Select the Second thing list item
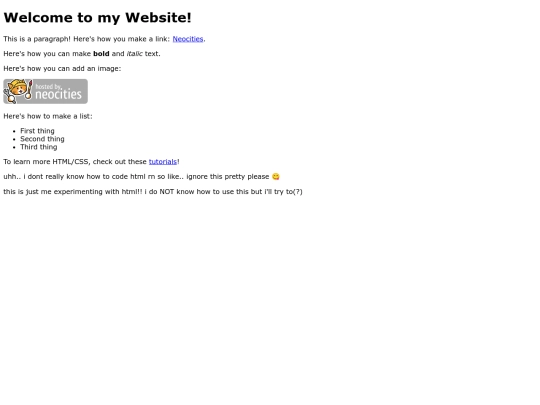Screen dimensions: 540x405 coord(42,139)
